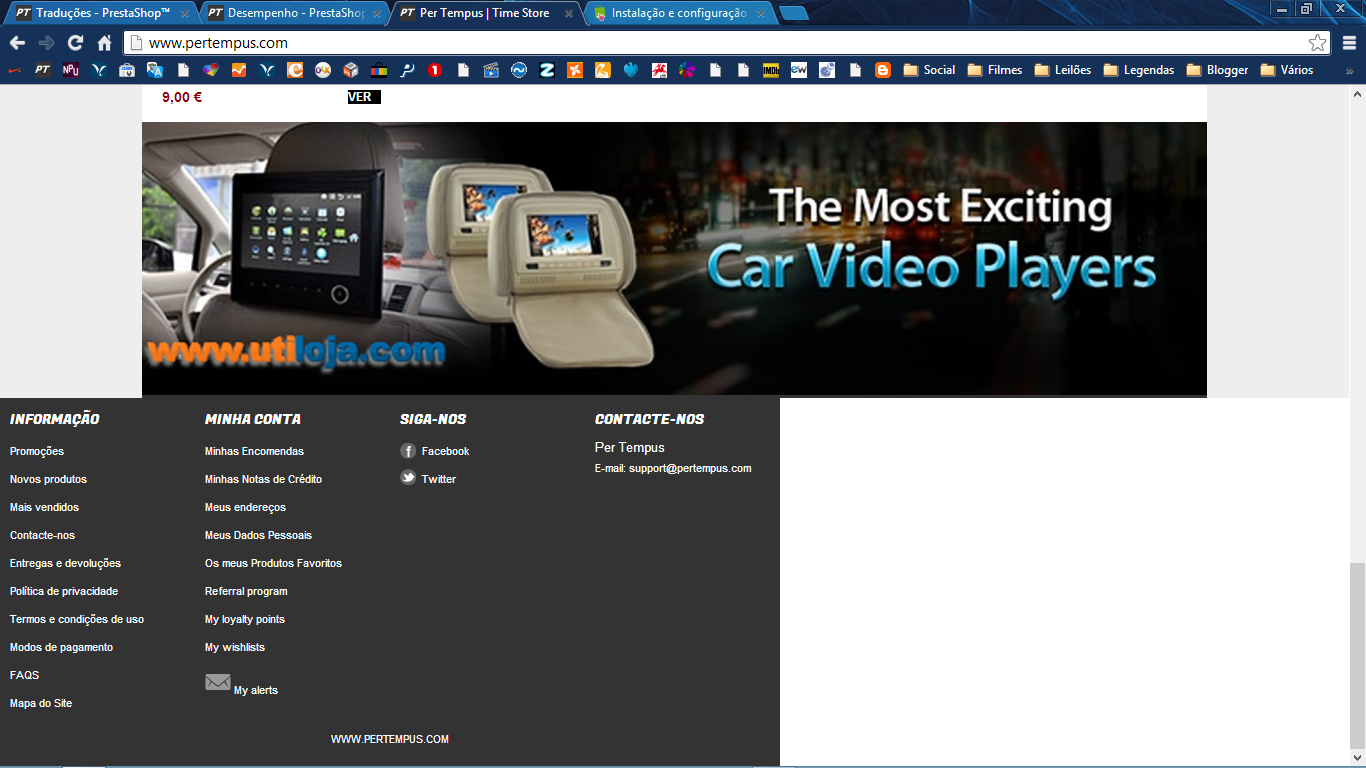Open a new tab with the tab button
The width and height of the screenshot is (1366, 768).
point(794,13)
